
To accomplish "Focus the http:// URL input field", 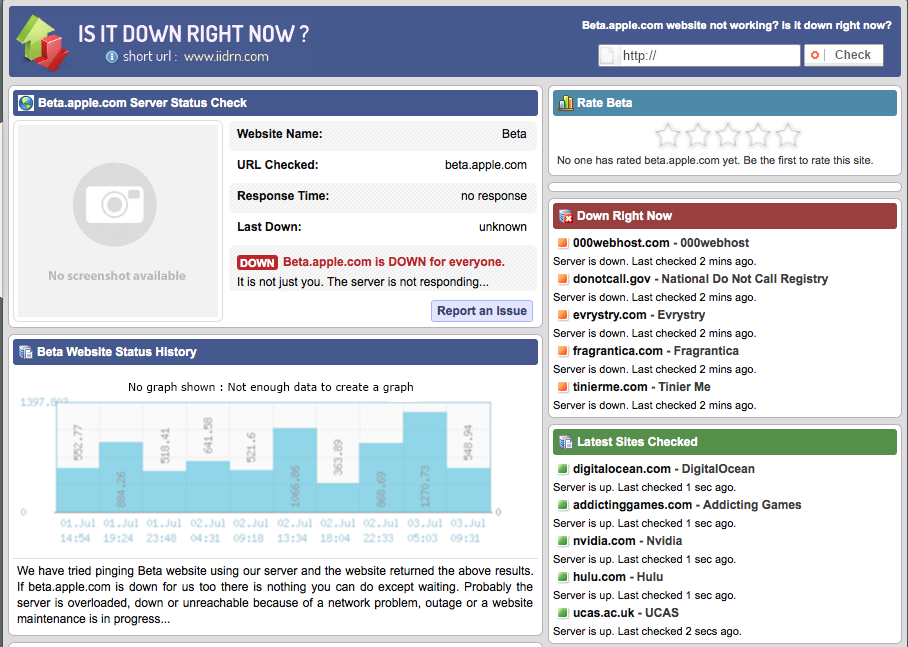I will (x=700, y=56).
